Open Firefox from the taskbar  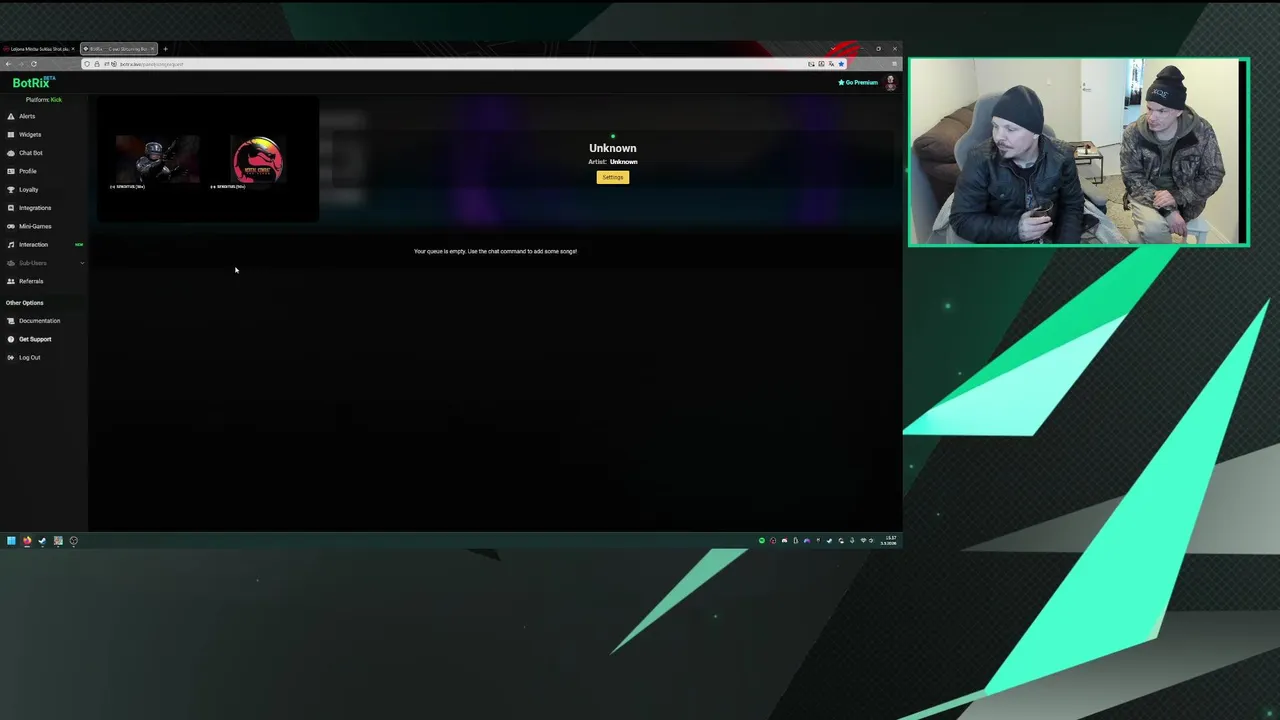tap(27, 541)
